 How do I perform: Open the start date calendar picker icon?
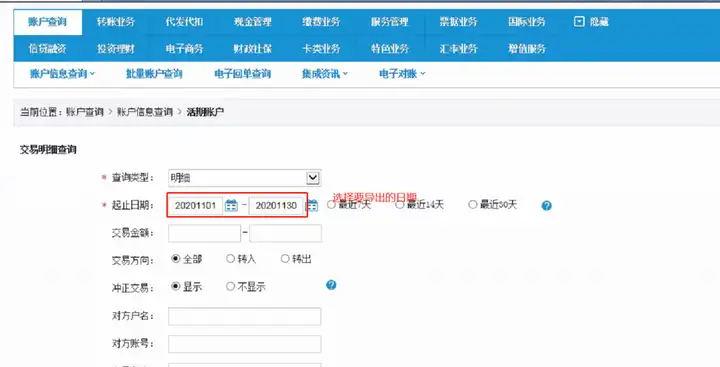point(231,205)
